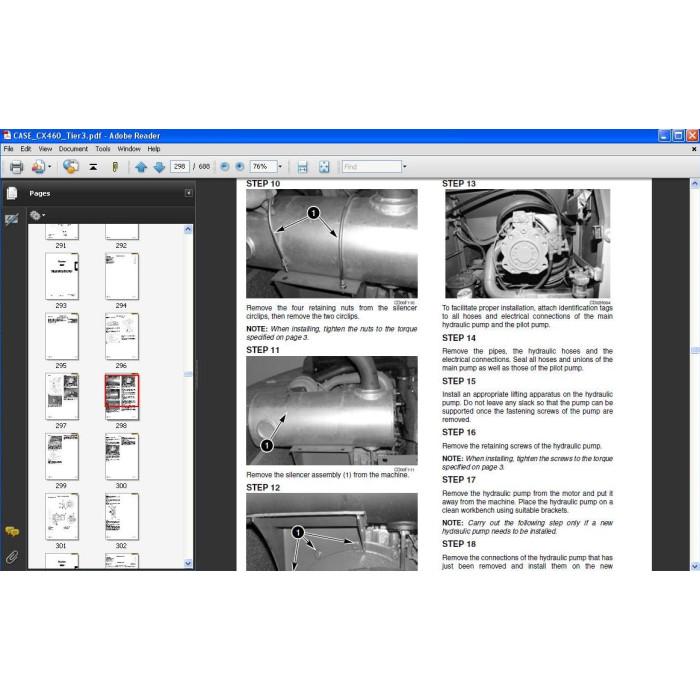Open the Edit menu
This screenshot has height=700, width=700.
(x=26, y=149)
